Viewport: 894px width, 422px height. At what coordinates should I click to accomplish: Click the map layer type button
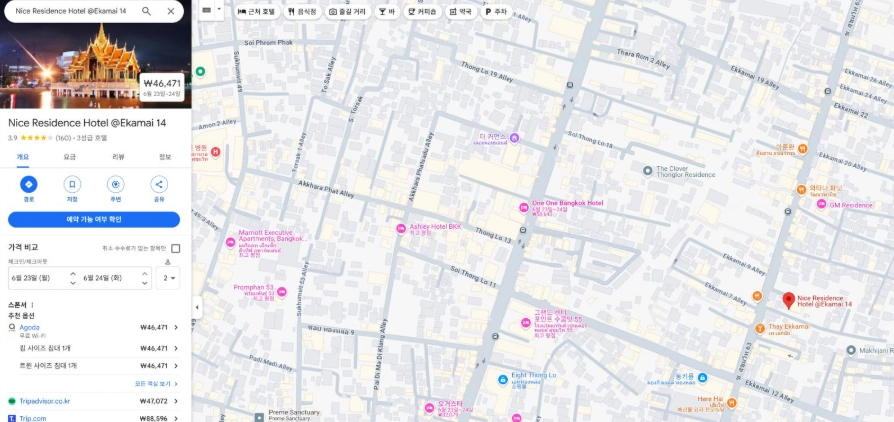tap(206, 10)
